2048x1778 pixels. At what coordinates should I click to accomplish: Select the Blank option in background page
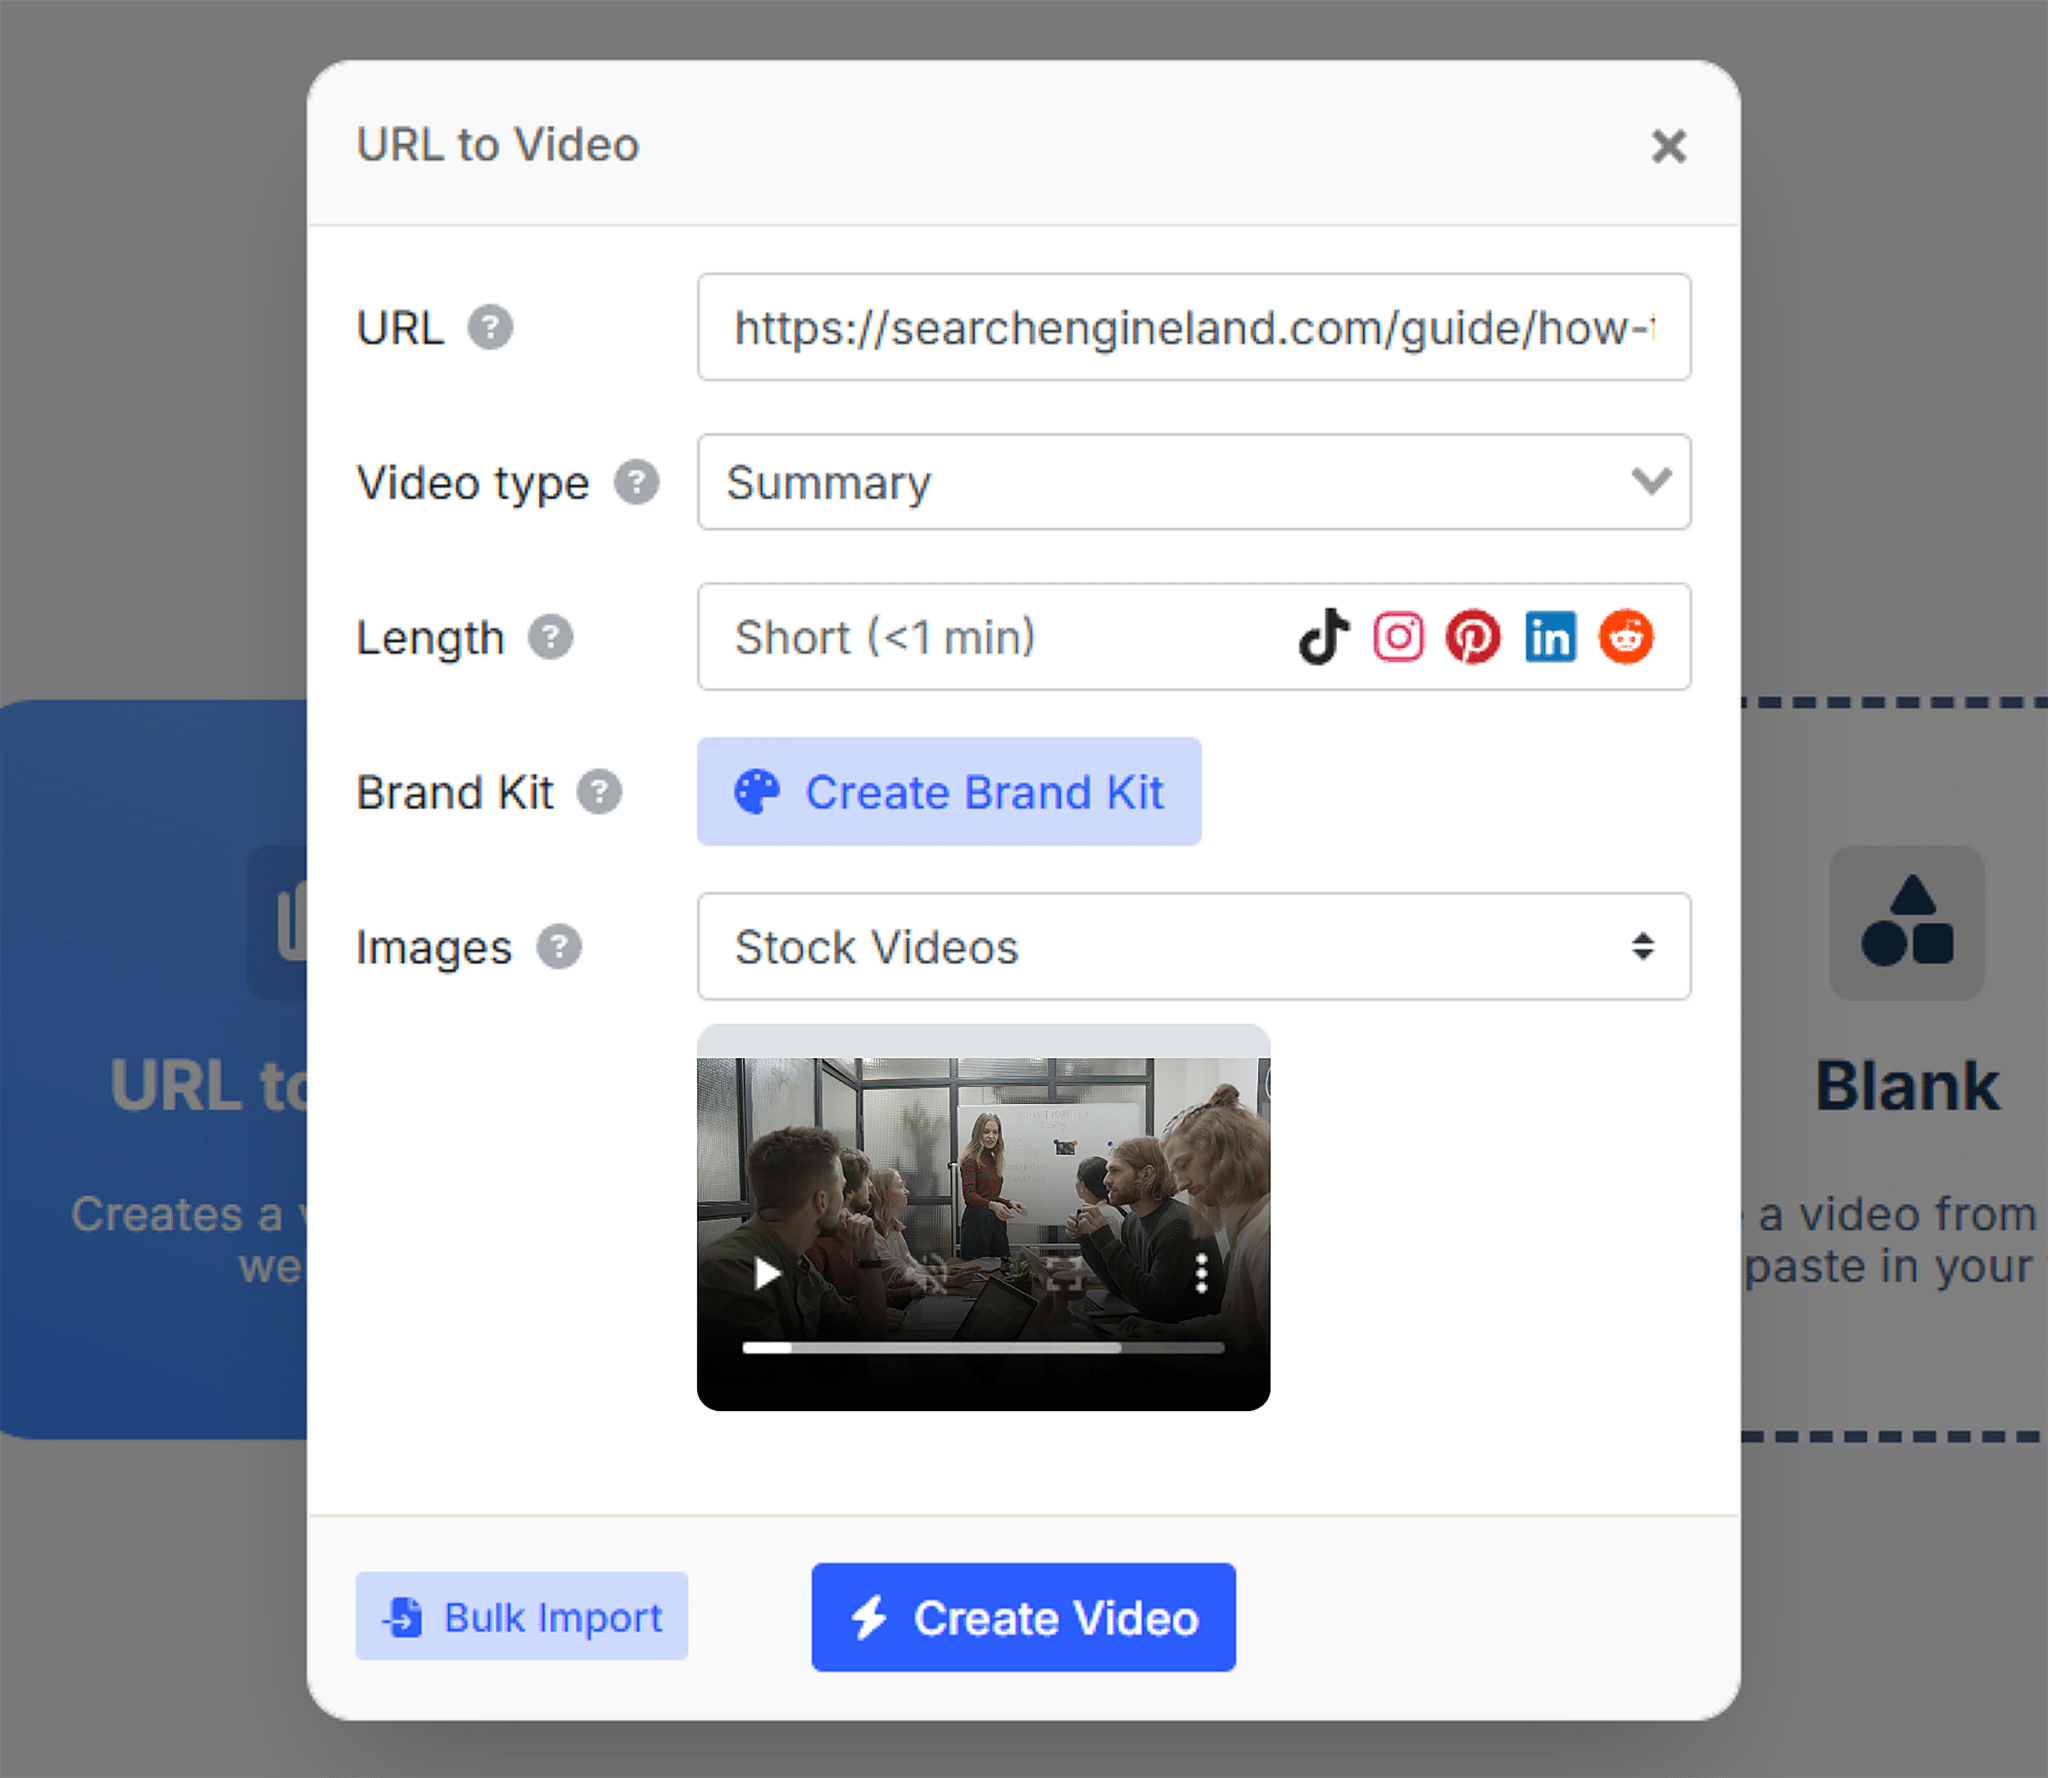1907,1086
